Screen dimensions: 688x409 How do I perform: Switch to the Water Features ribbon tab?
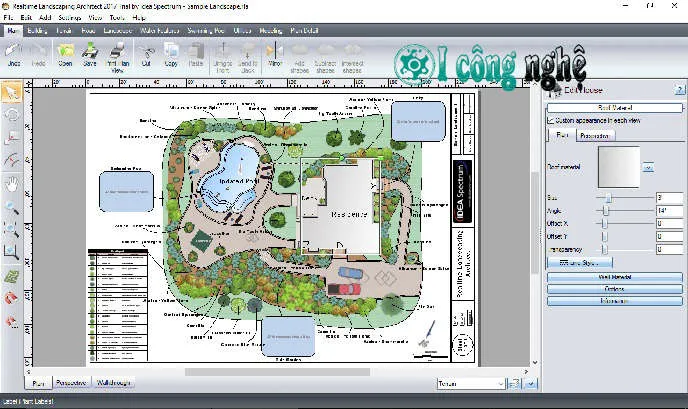[x=160, y=31]
